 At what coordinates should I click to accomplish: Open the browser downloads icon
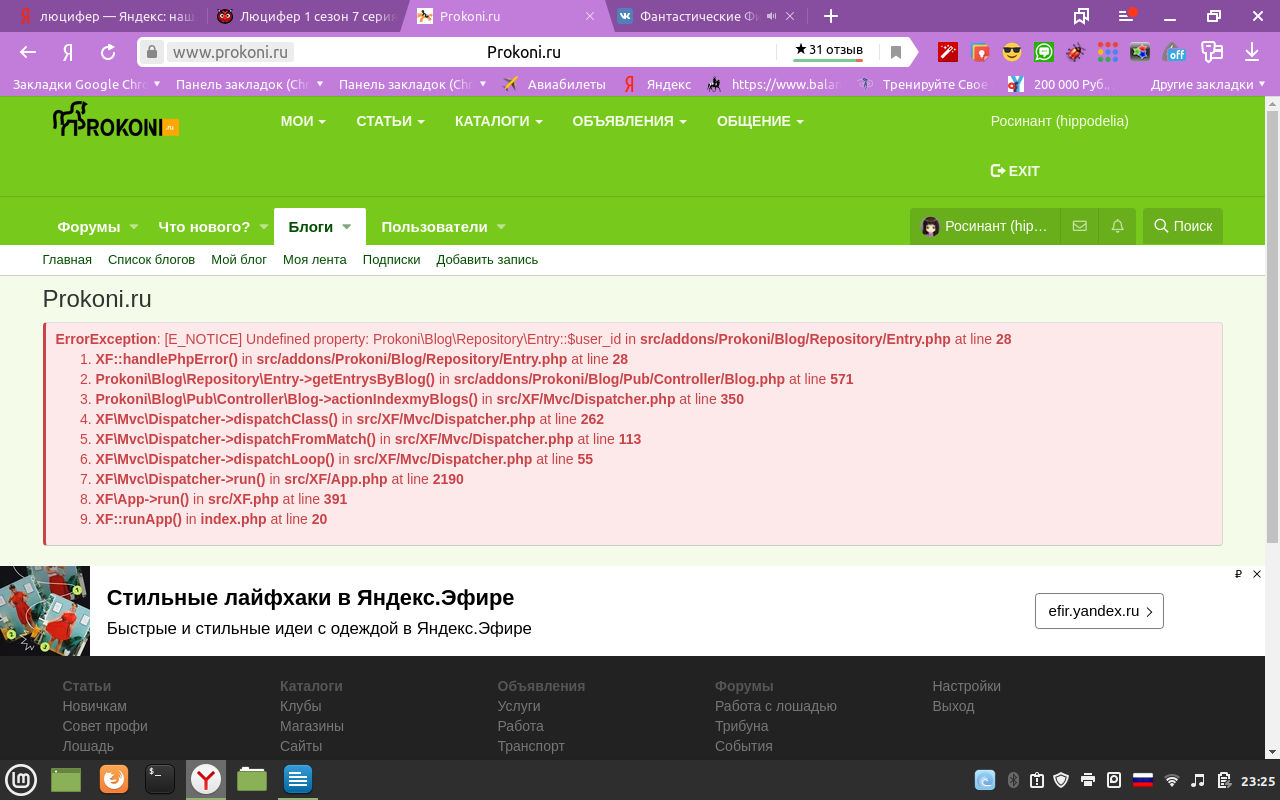click(x=1251, y=50)
